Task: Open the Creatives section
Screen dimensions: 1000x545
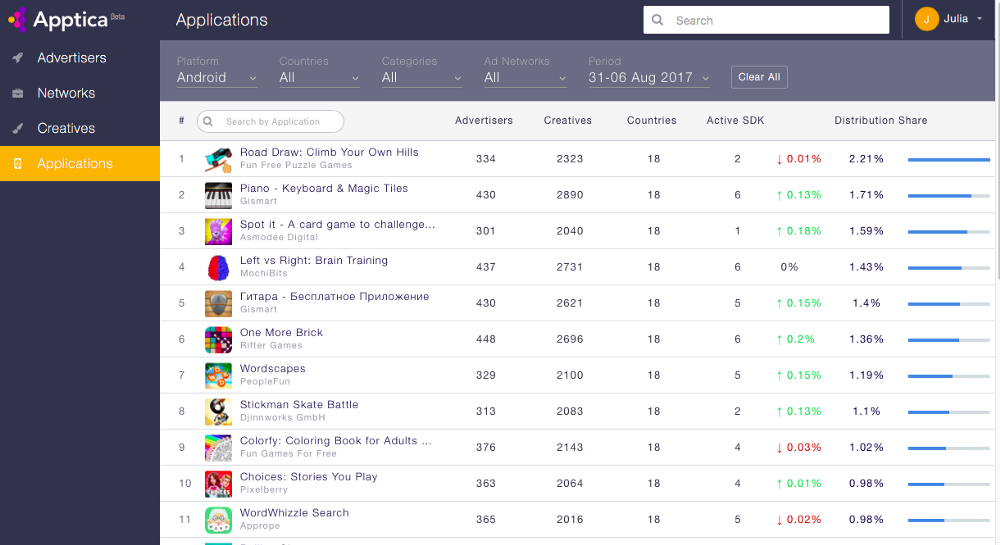Action: [80, 128]
